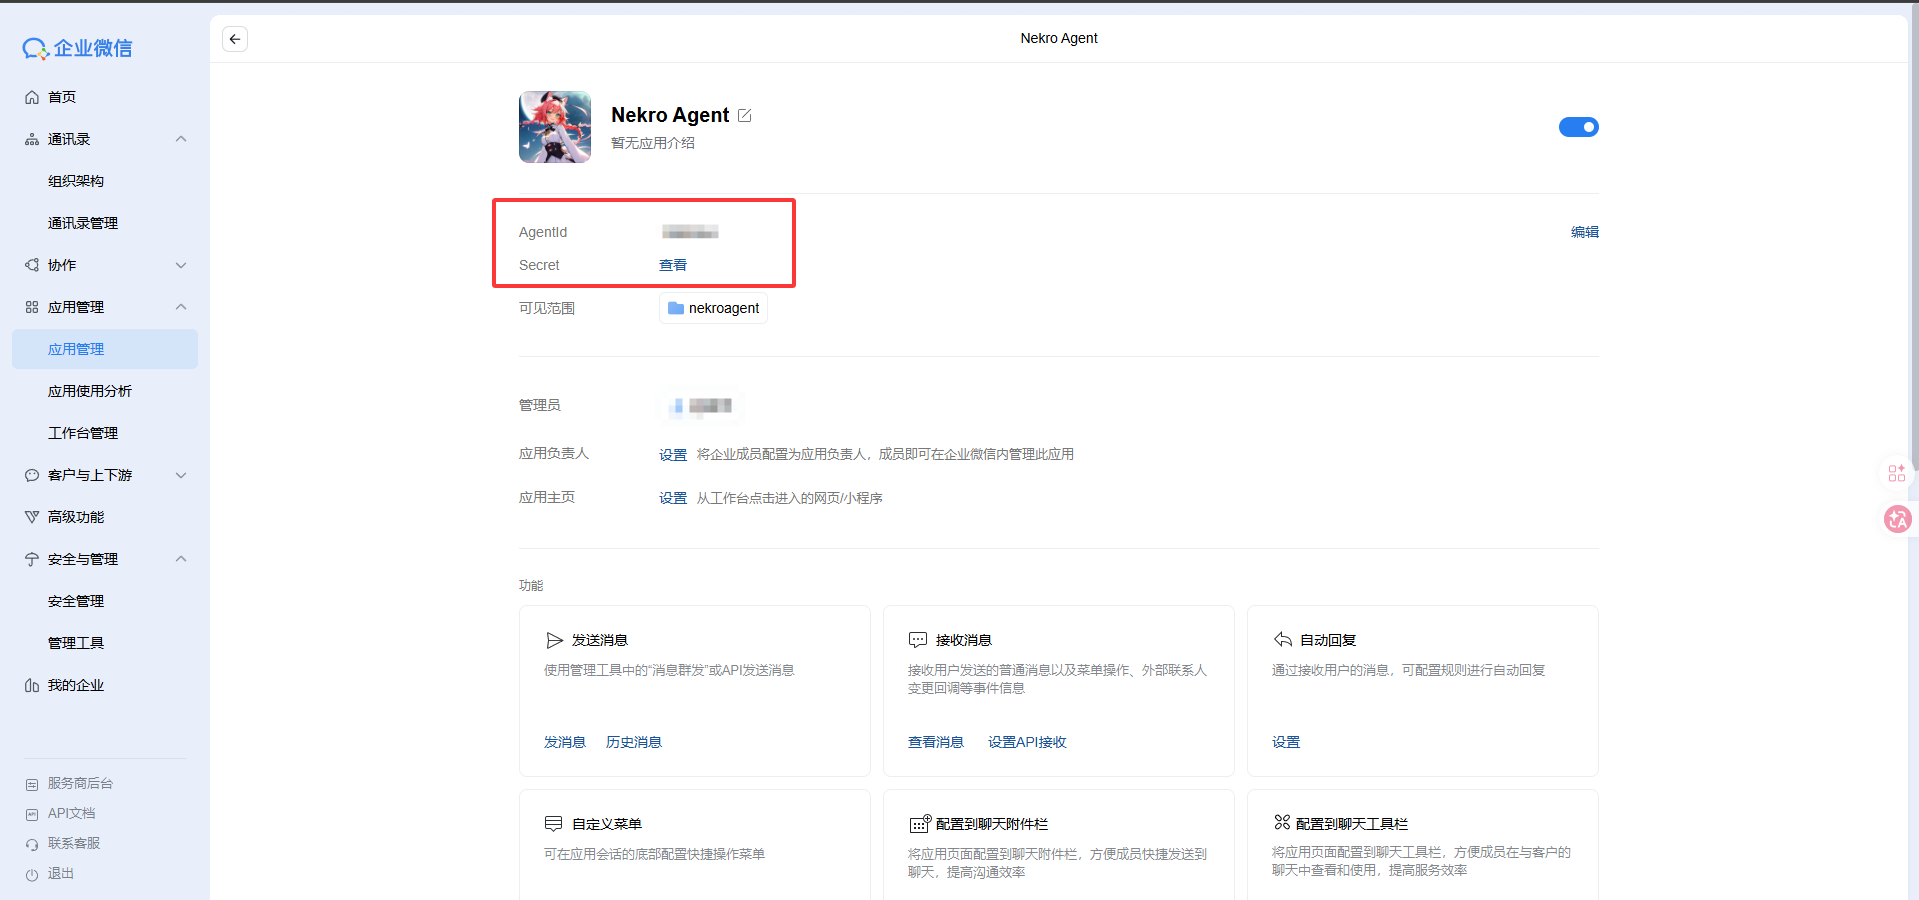Expand the 客户与上下游 sidebar section
This screenshot has width=1919, height=900.
point(181,475)
